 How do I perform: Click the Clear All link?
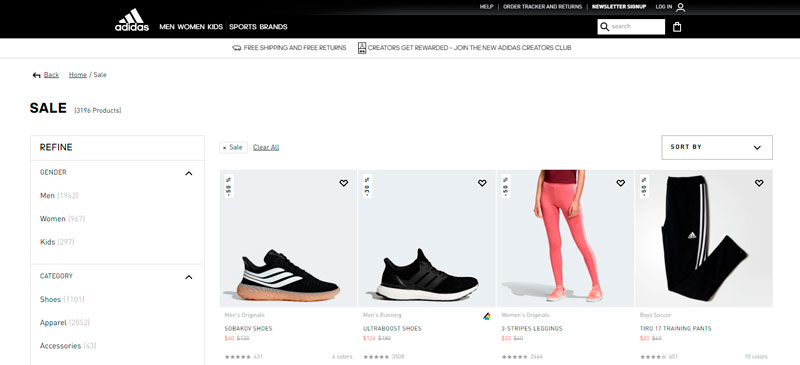[266, 148]
